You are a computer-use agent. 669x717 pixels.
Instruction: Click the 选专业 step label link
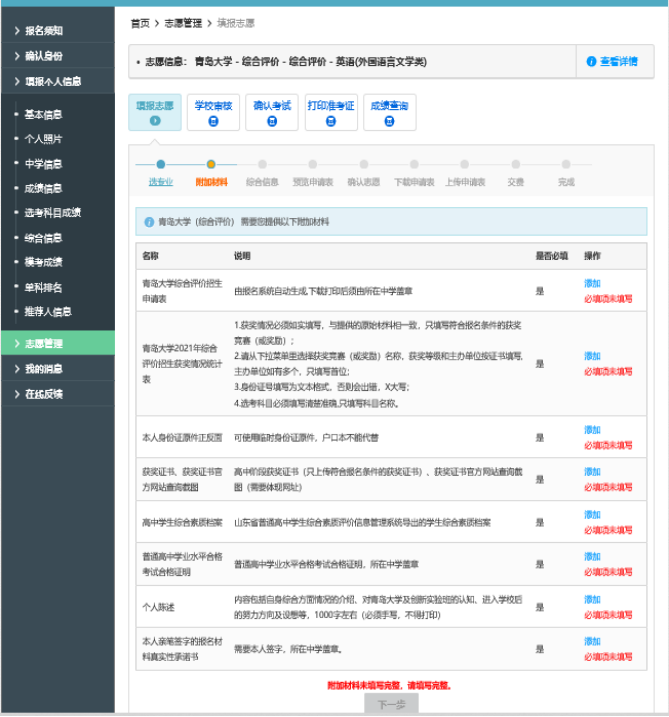pos(160,182)
